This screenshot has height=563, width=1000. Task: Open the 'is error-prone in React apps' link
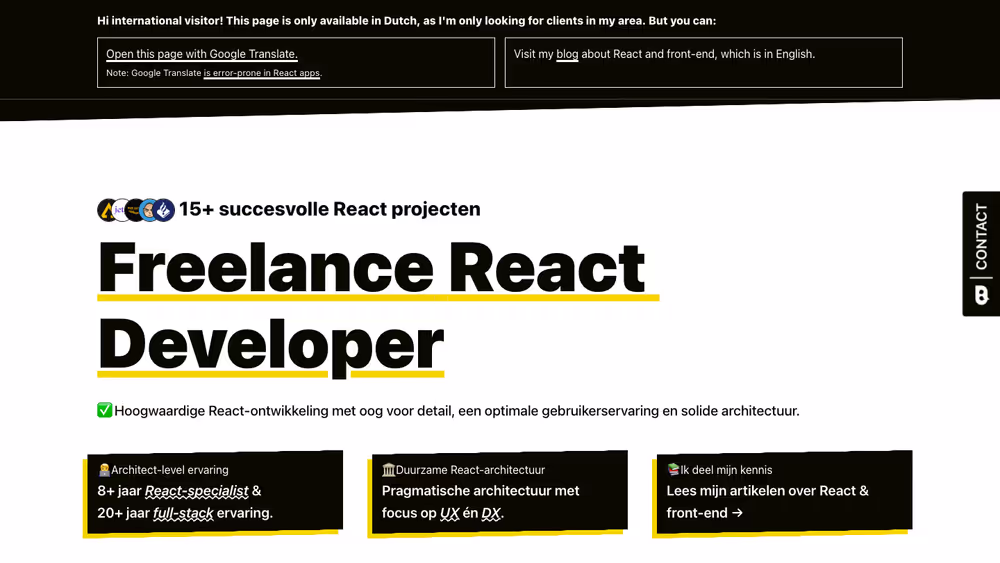pos(261,73)
